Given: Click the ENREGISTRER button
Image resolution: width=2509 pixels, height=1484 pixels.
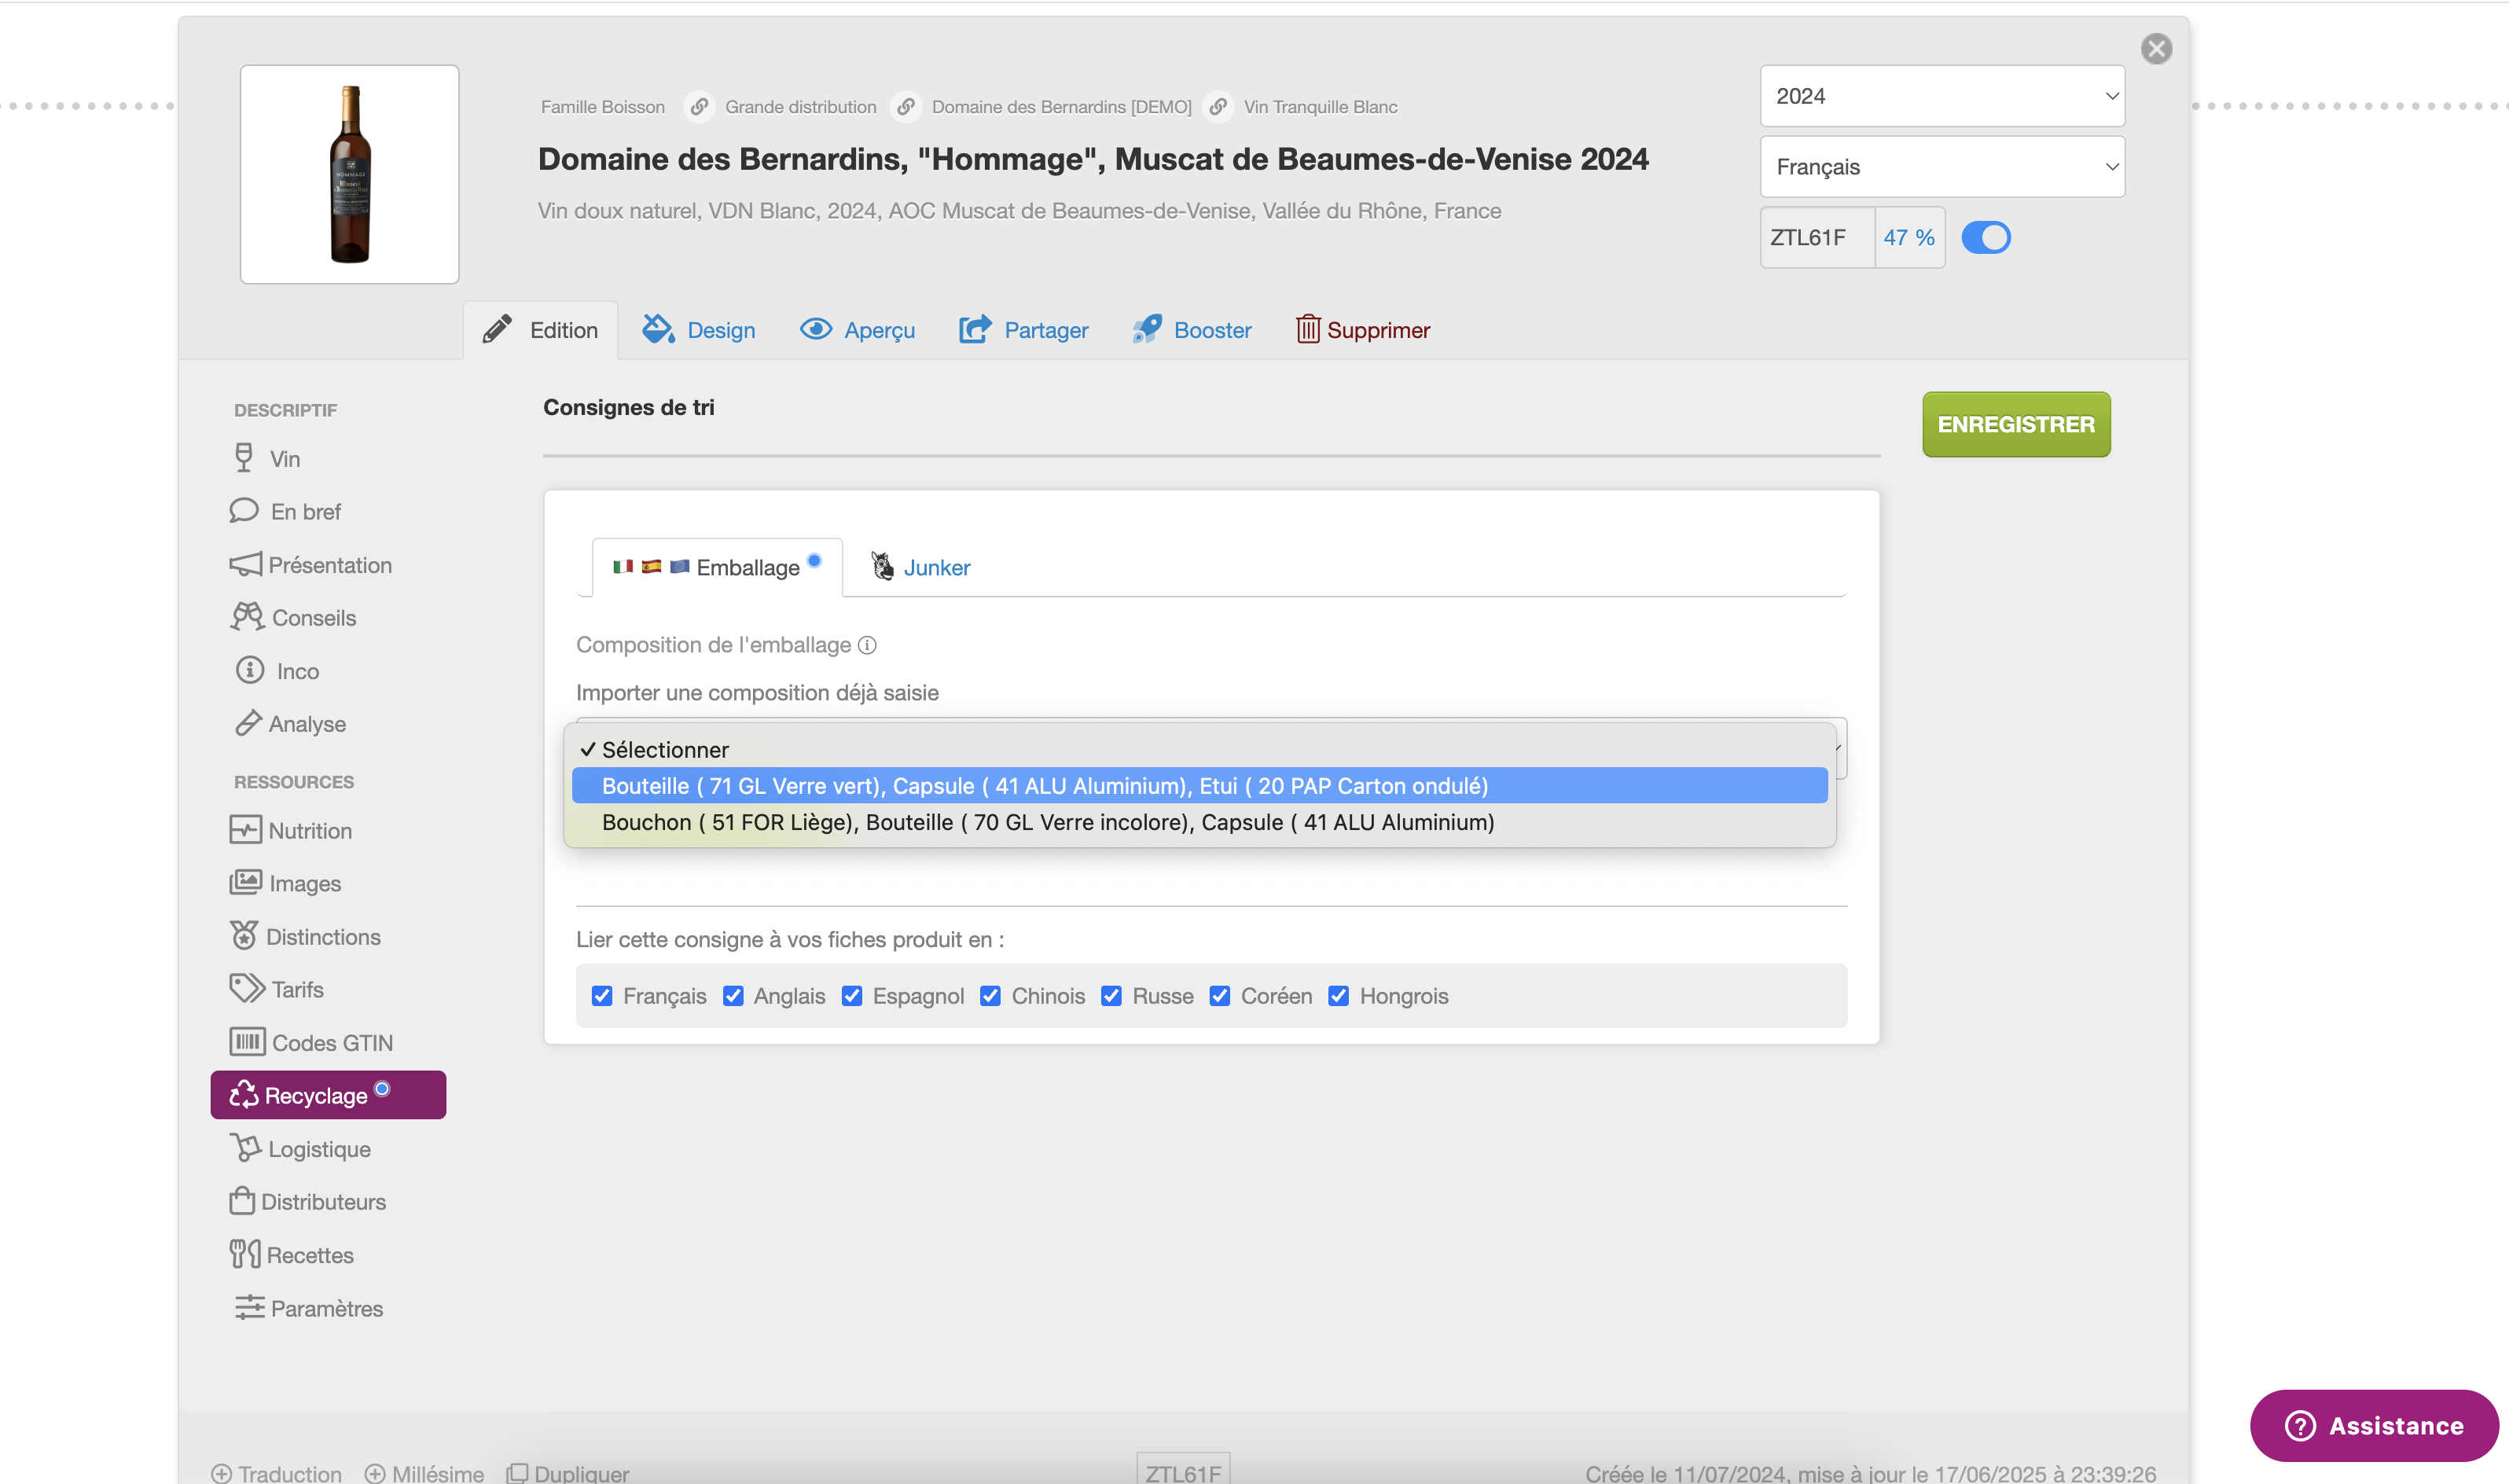Looking at the screenshot, I should click(x=2016, y=424).
